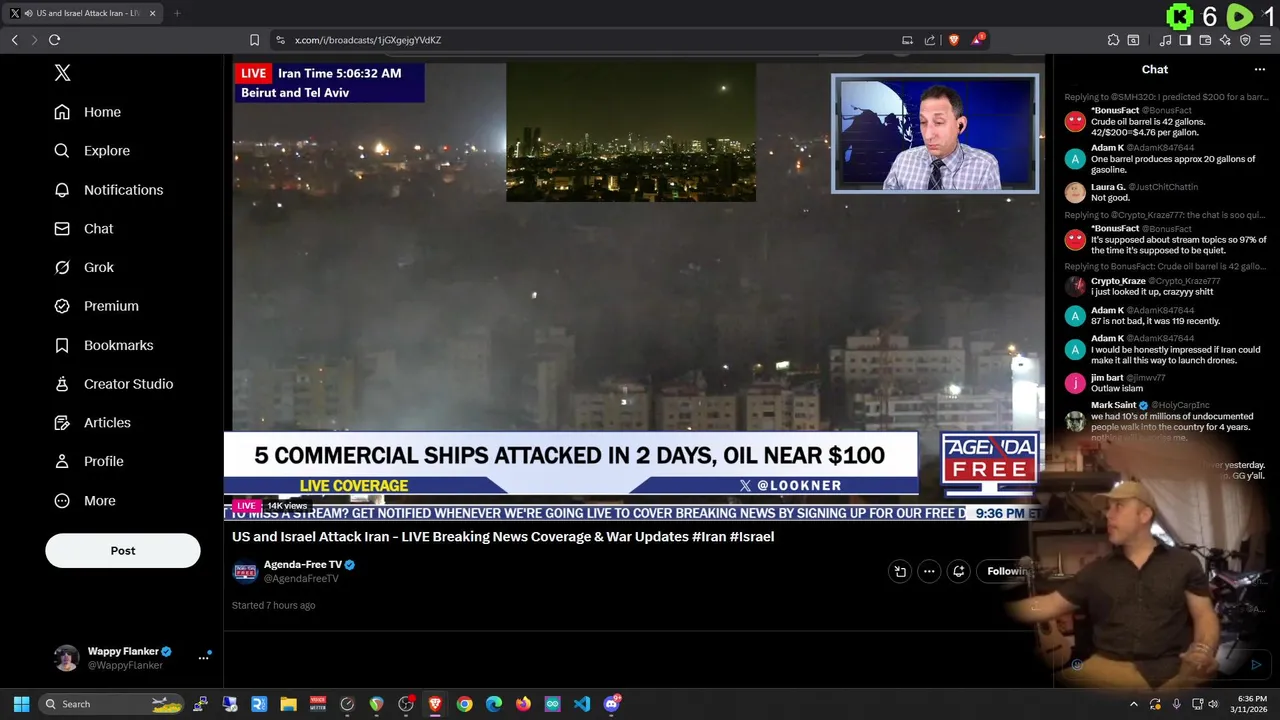Open Discord from the taskbar
This screenshot has width=1280, height=720.
coord(612,704)
